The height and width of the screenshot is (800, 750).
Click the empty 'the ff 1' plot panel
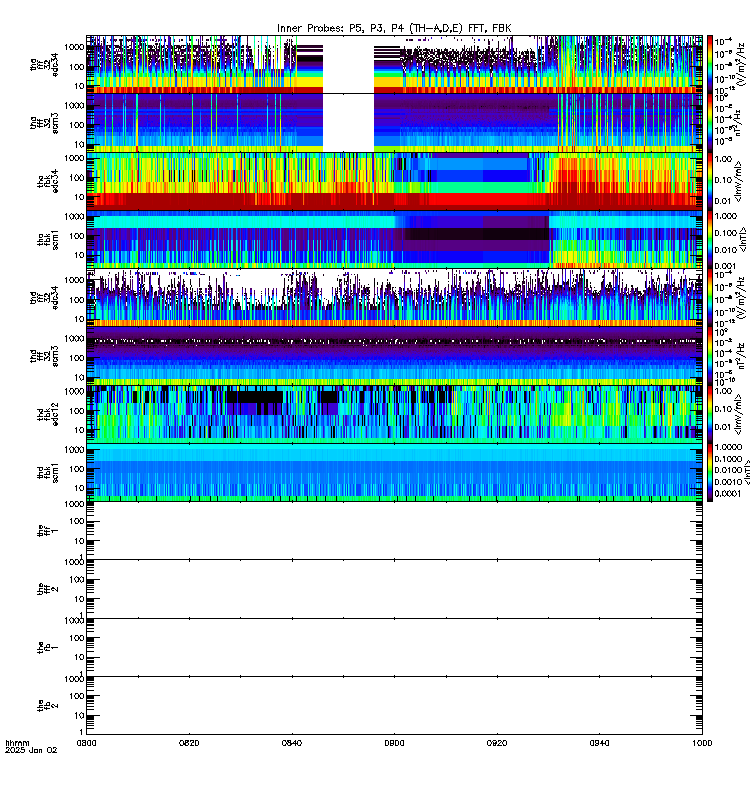[x=394, y=531]
